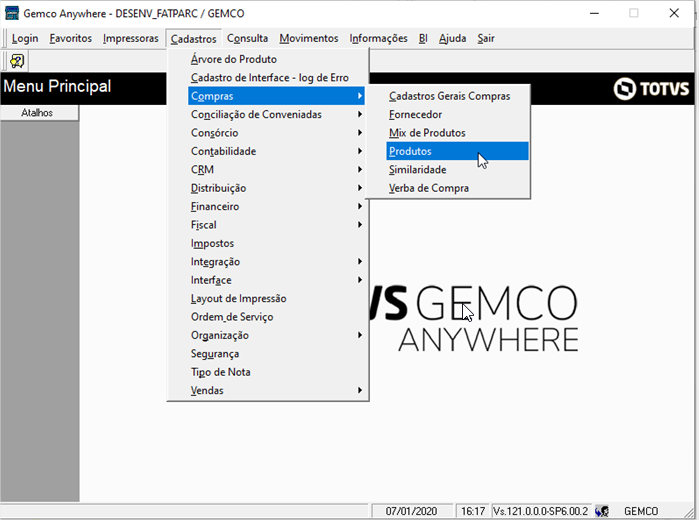
Task: Close the Gemco Anywhere window
Action: (674, 13)
